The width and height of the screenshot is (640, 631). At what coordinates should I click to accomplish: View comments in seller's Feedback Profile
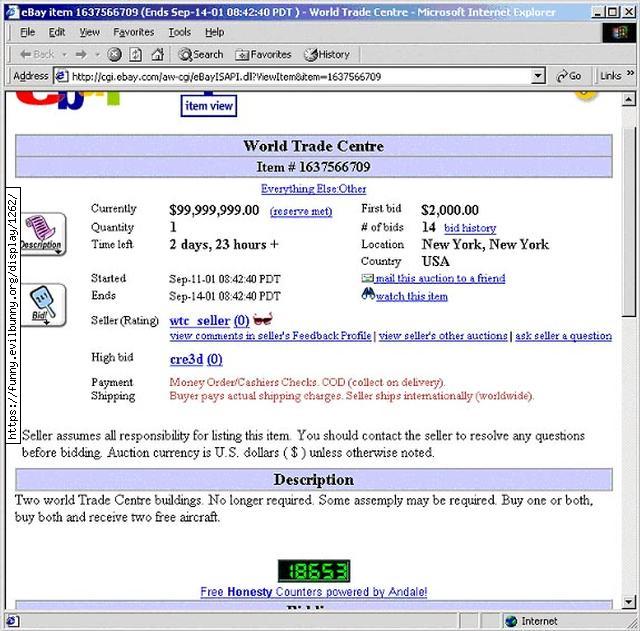[270, 336]
